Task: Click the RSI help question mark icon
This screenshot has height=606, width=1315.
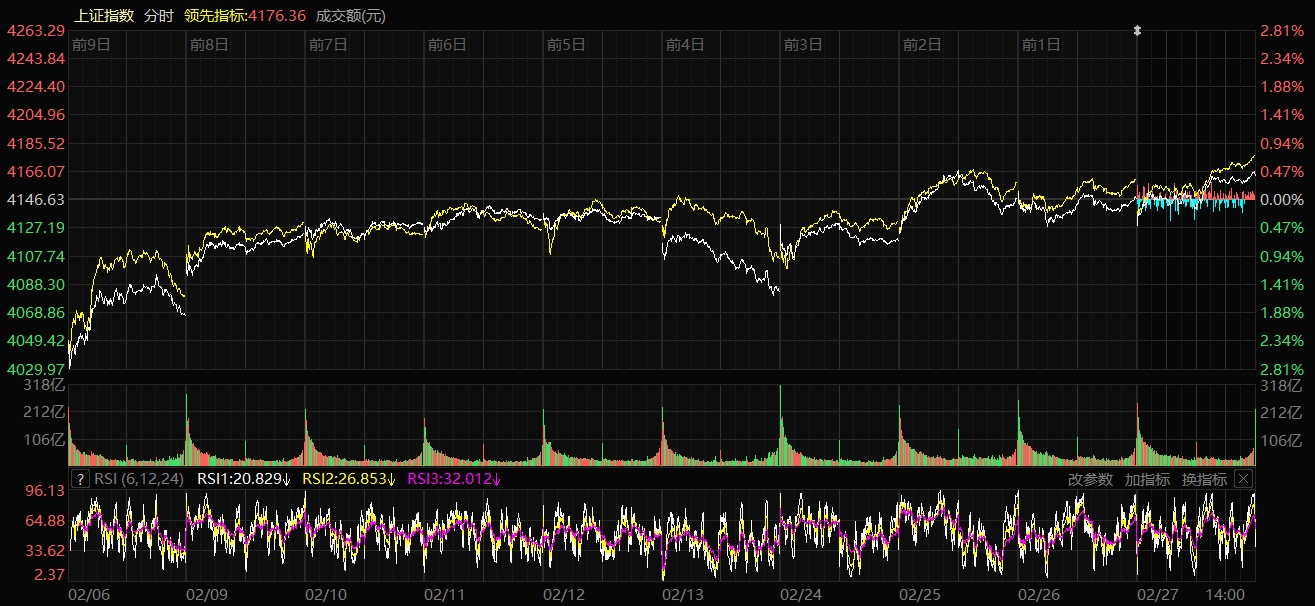Action: [x=80, y=479]
